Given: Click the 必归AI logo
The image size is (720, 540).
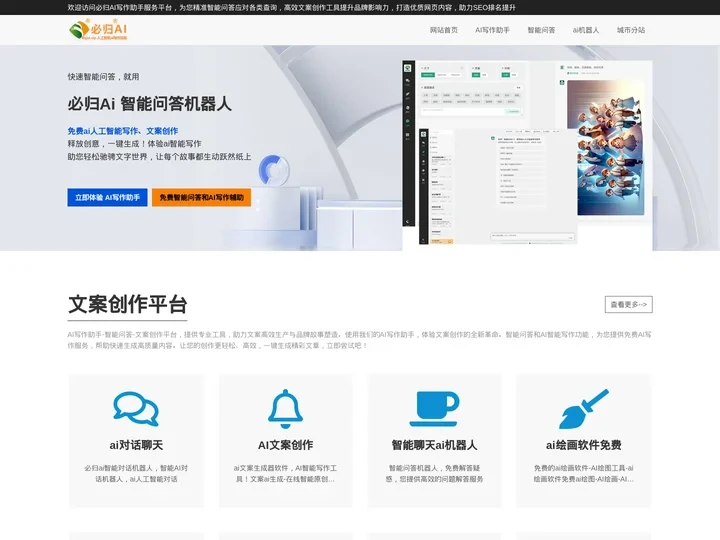Looking at the screenshot, I should (98, 30).
